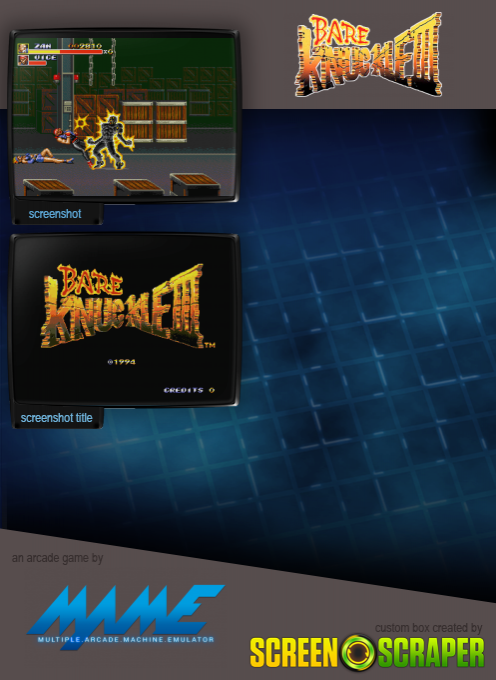Open the title screen screenshot thumbnail
496x680 pixels.
click(x=125, y=320)
